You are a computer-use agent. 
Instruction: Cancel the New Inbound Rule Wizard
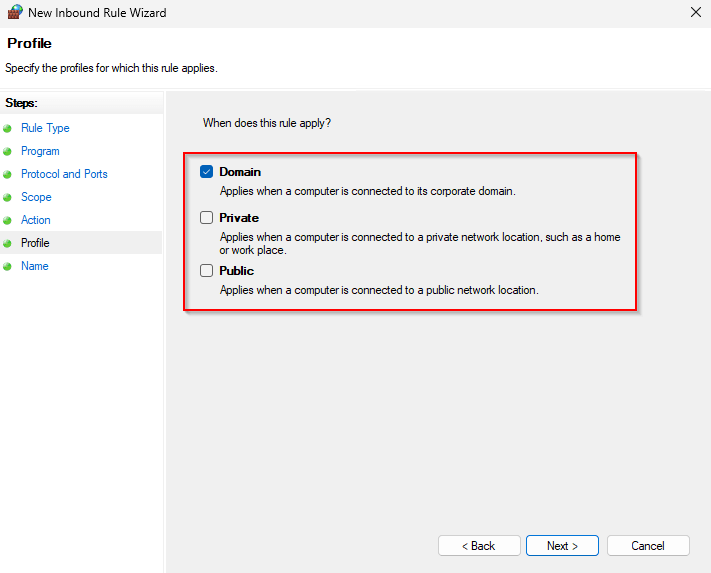point(648,546)
